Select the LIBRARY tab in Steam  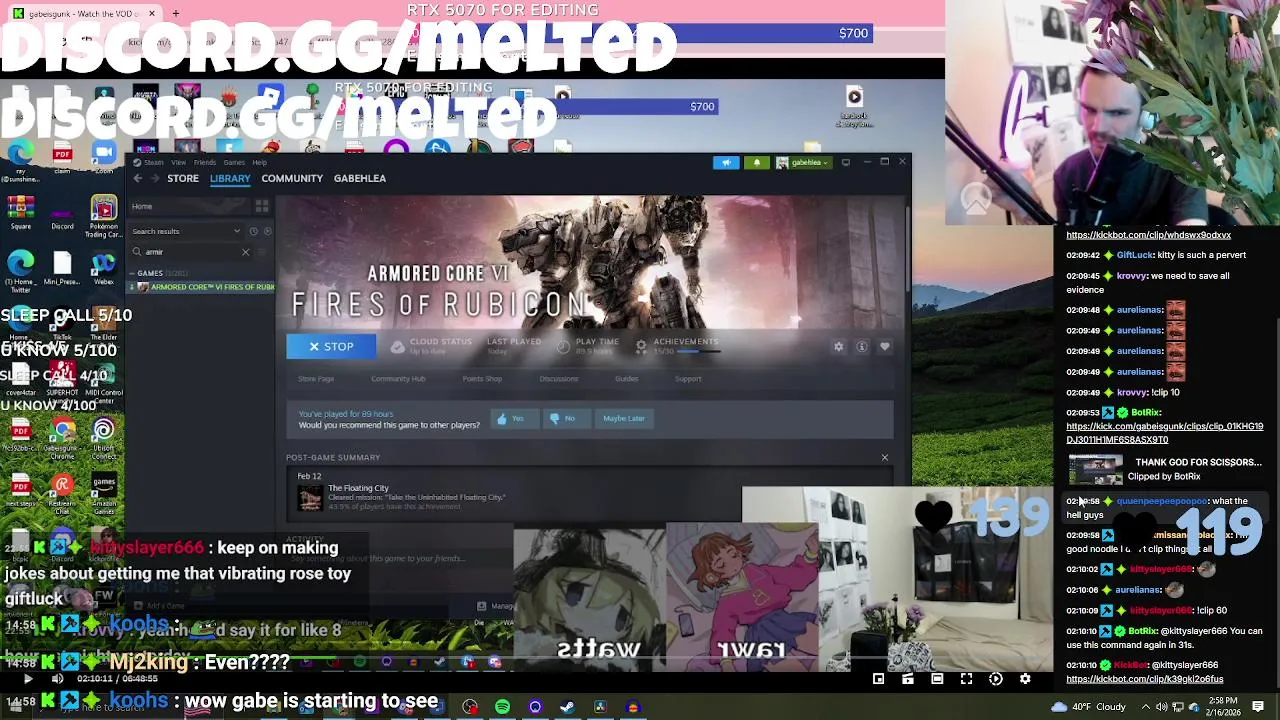coord(230,178)
